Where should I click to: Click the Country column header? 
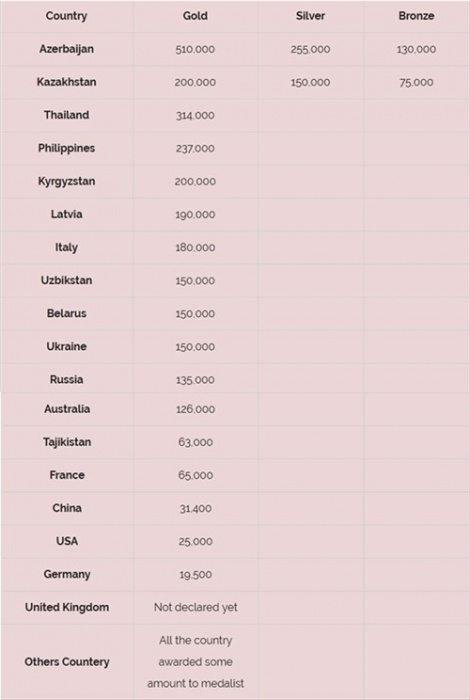(67, 16)
